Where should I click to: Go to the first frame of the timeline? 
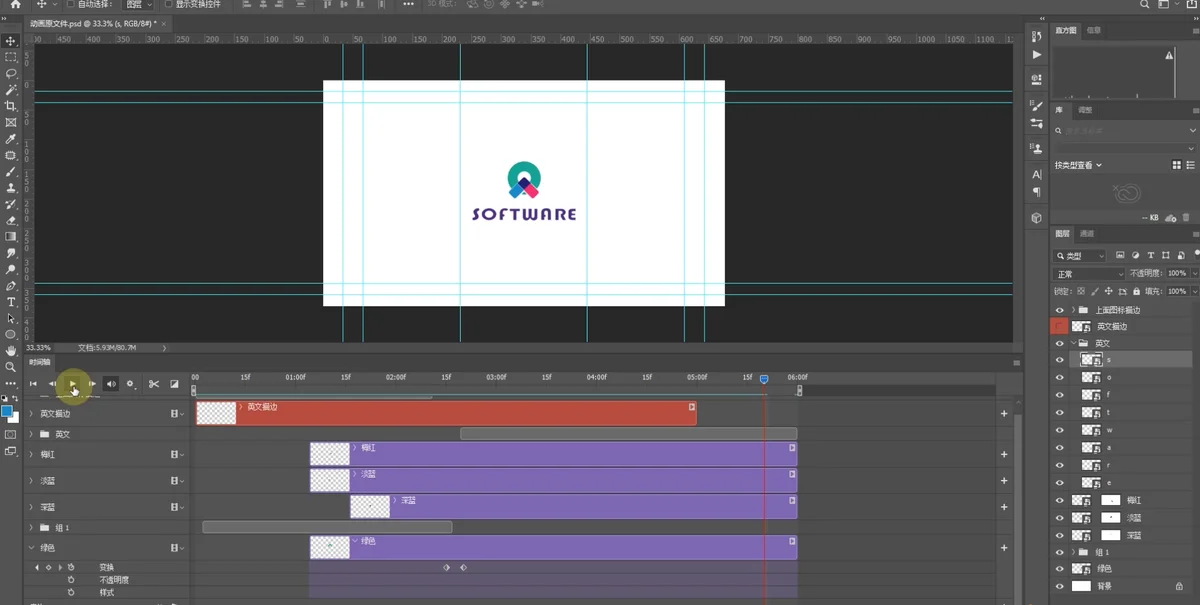pos(33,384)
